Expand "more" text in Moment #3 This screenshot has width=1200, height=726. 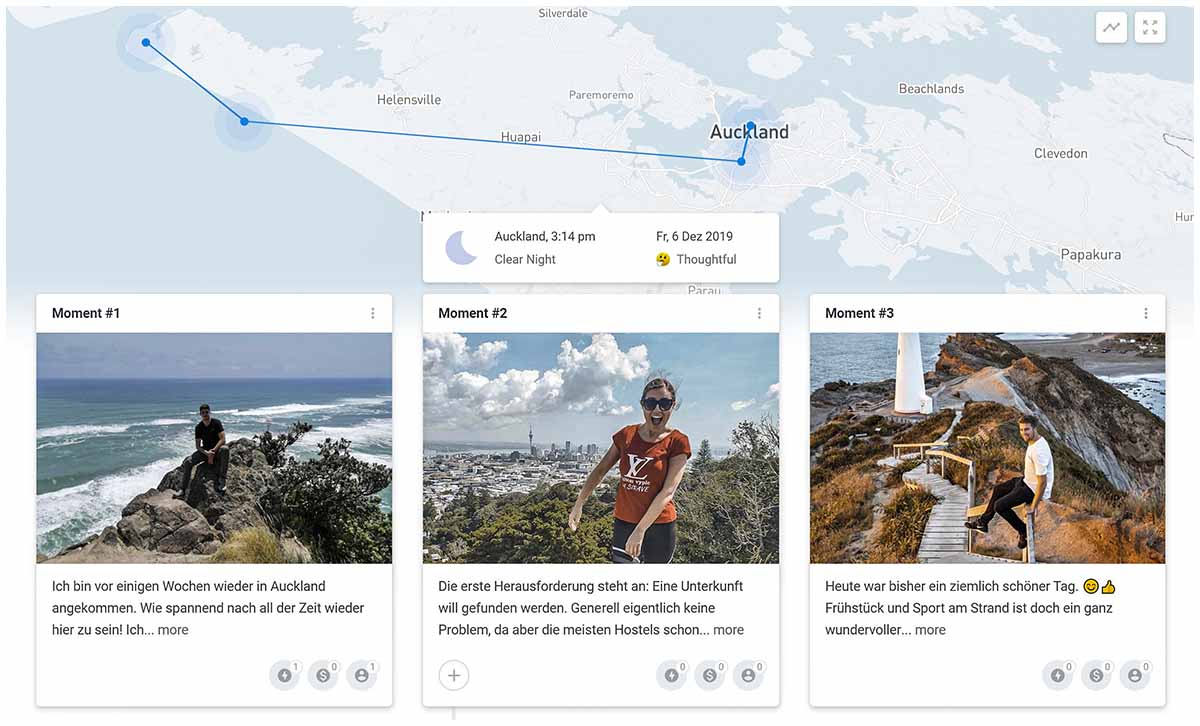point(930,630)
